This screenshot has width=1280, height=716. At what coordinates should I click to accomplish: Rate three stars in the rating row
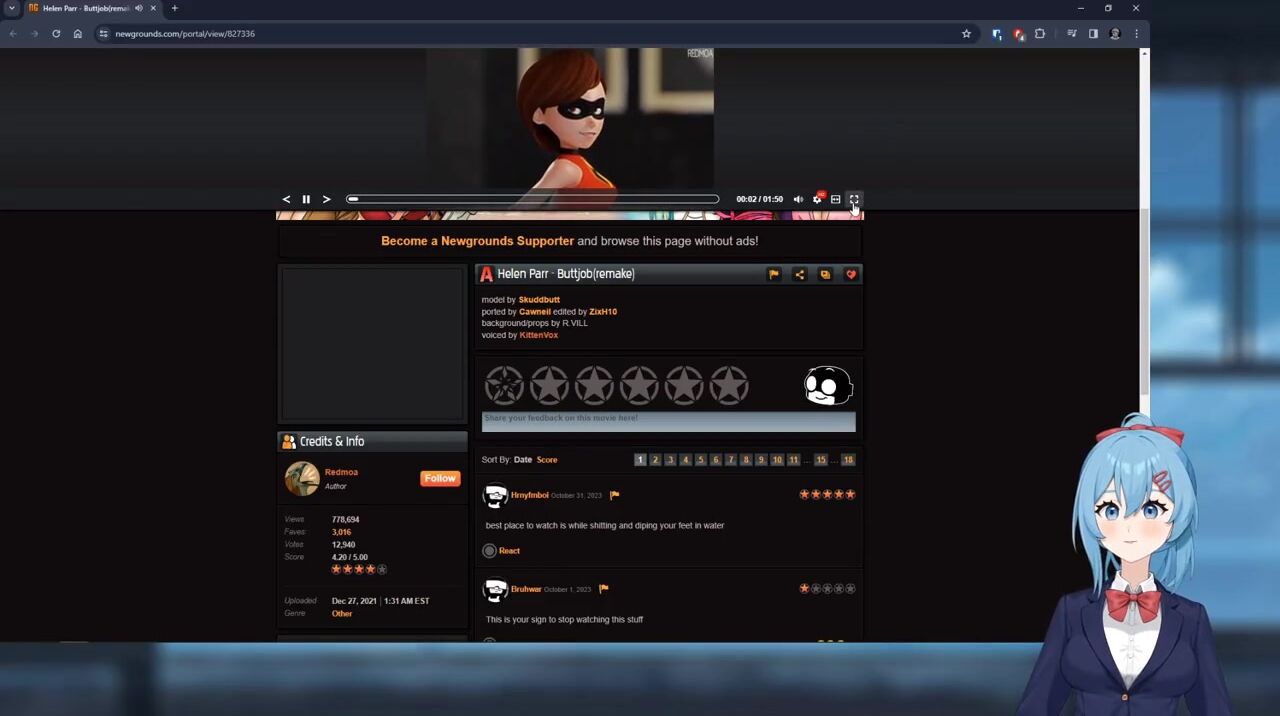click(x=639, y=385)
